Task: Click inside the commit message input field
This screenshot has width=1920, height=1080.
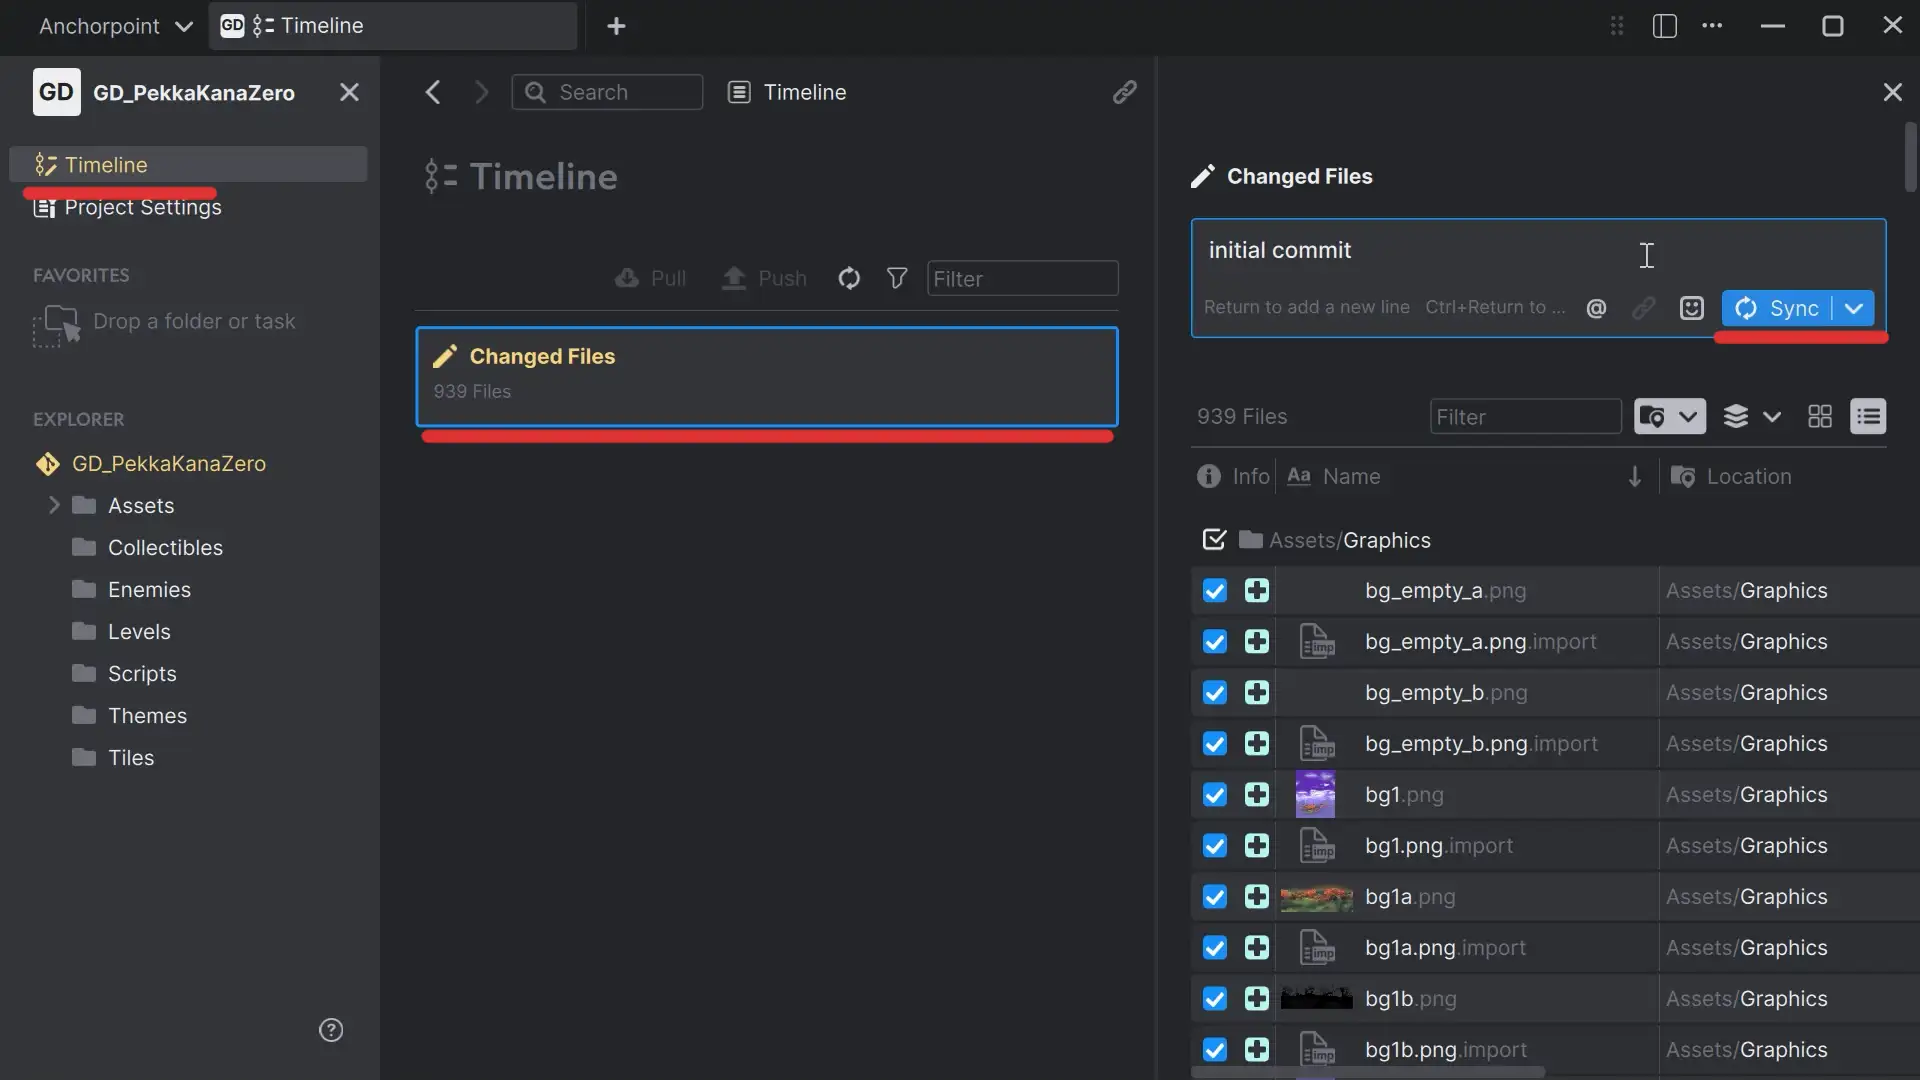Action: 1450,250
